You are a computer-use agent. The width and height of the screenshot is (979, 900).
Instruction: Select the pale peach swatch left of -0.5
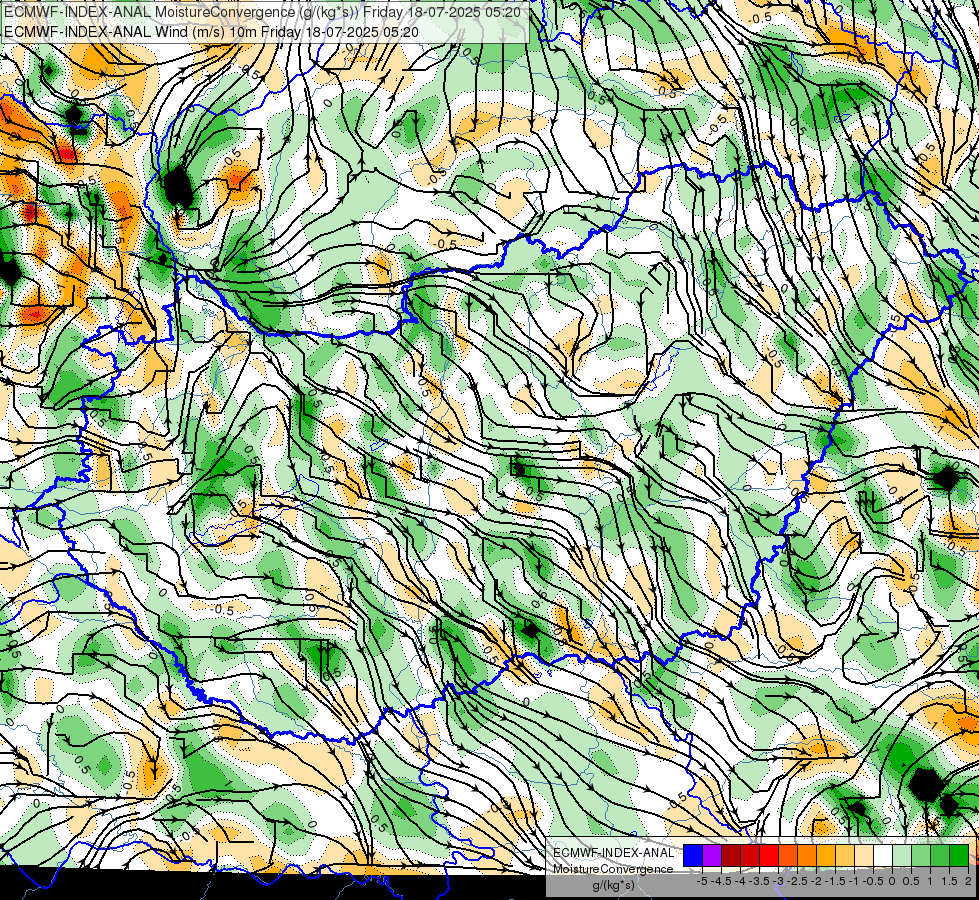(864, 855)
